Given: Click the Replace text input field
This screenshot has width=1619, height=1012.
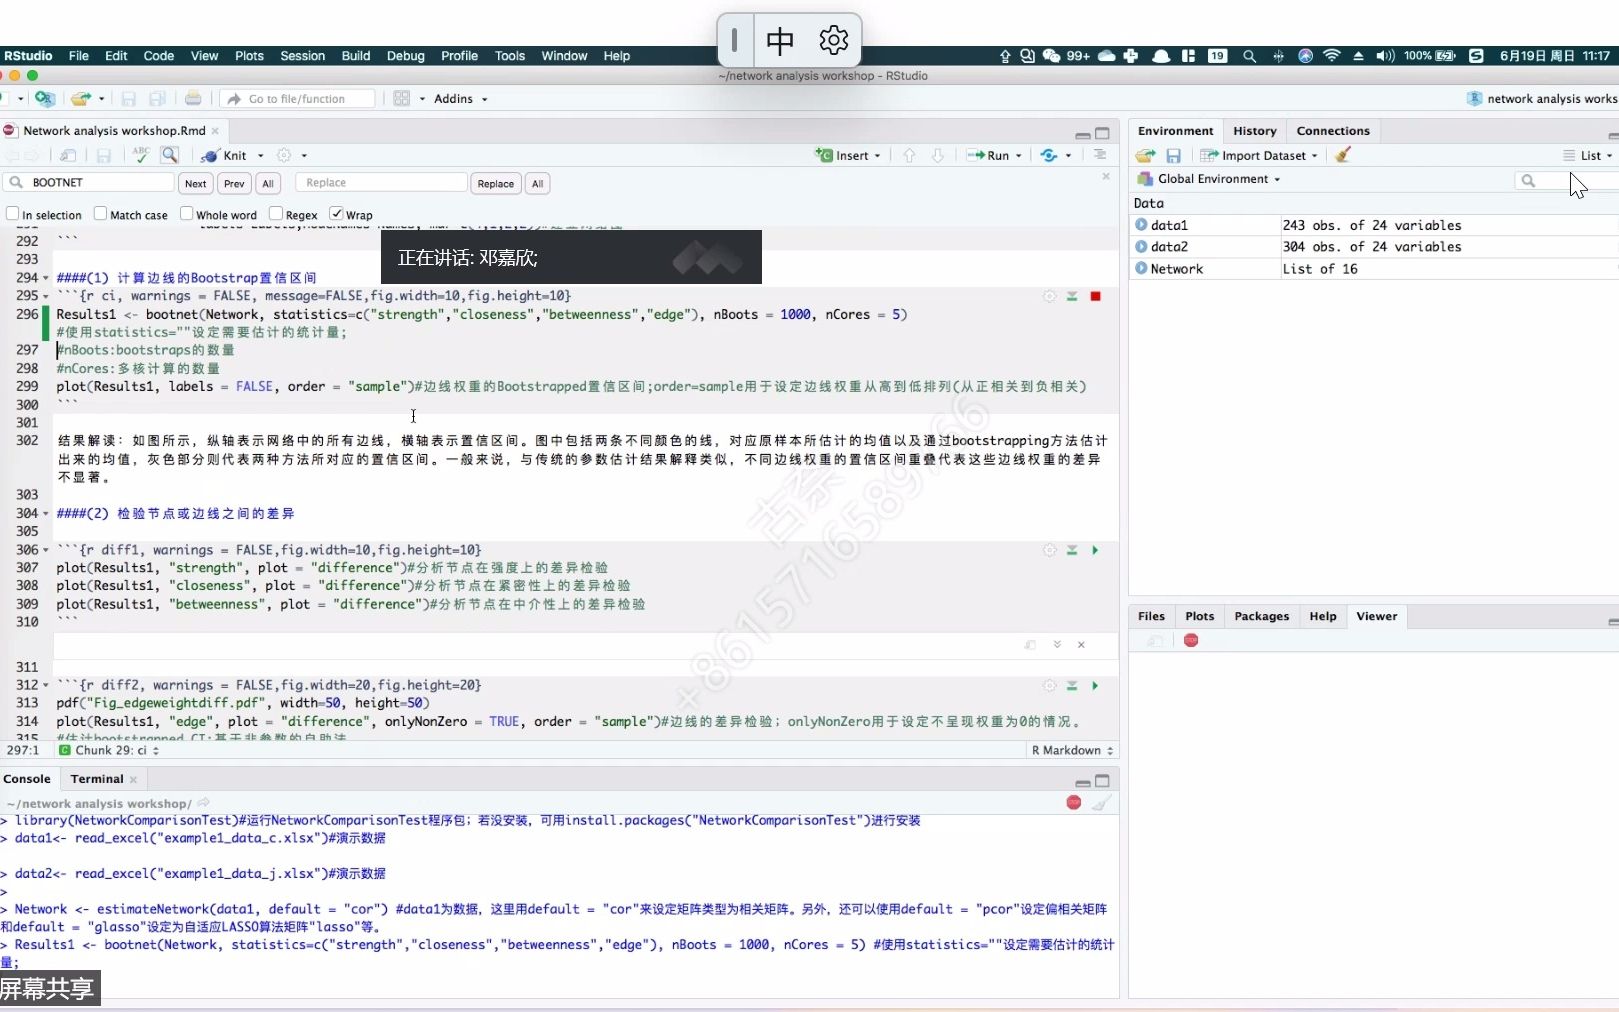Looking at the screenshot, I should [x=381, y=182].
